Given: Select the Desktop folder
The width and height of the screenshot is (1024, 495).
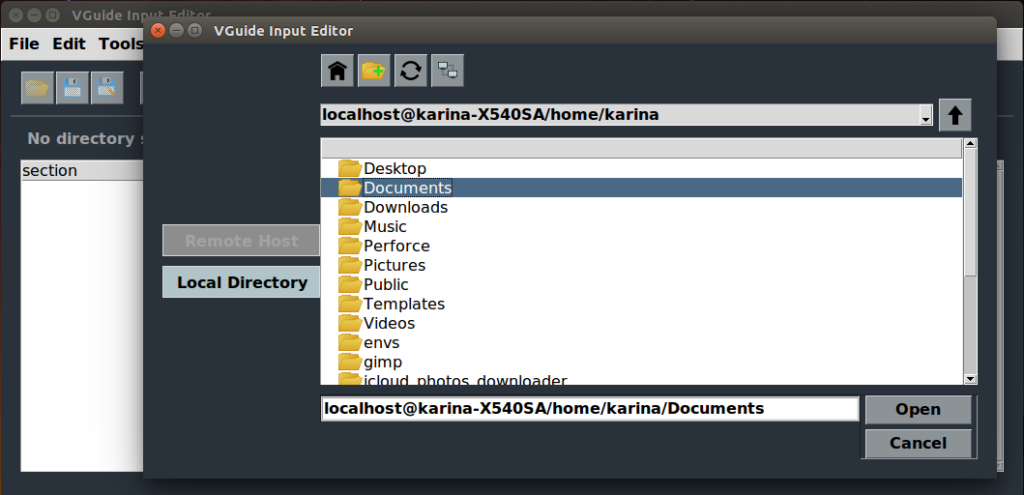Looking at the screenshot, I should point(641,168).
